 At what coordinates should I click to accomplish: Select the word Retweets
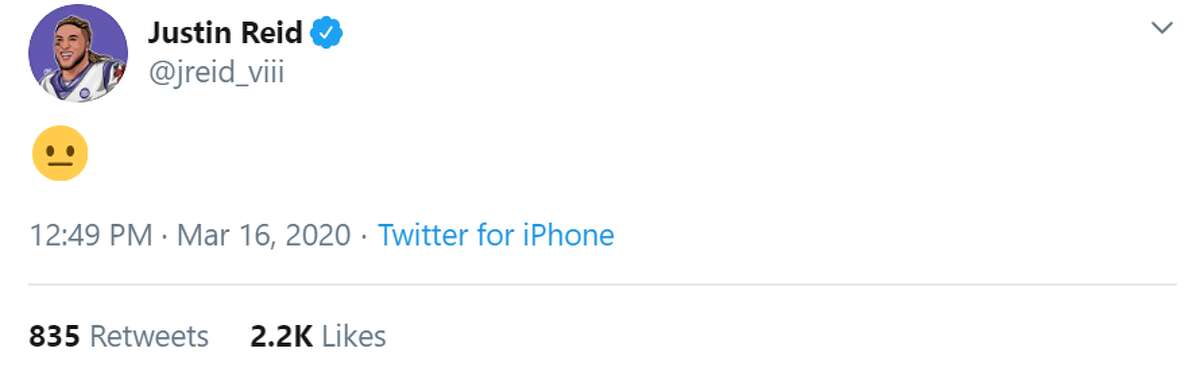(x=149, y=336)
